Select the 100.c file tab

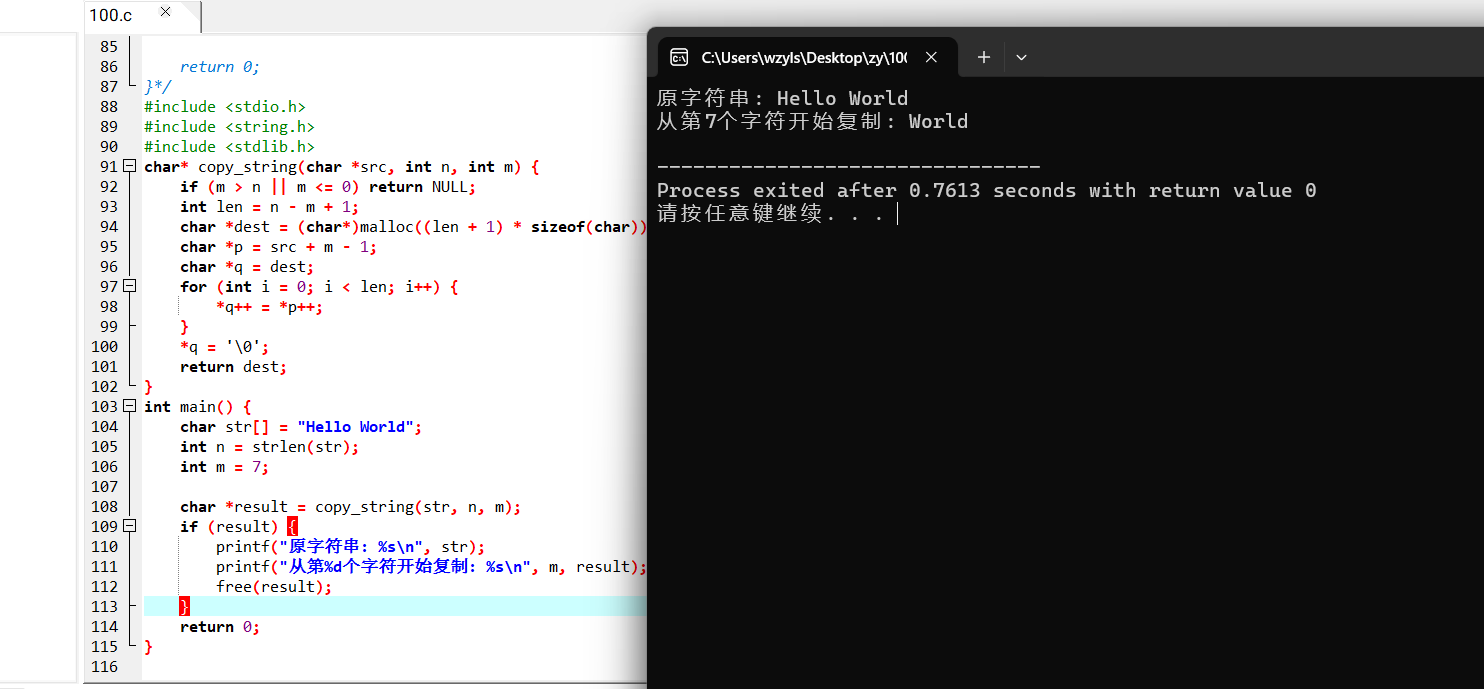(x=111, y=14)
